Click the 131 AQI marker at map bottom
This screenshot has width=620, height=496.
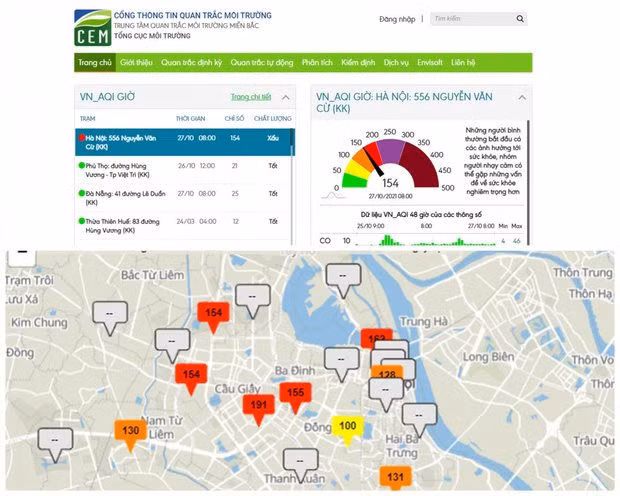[396, 476]
